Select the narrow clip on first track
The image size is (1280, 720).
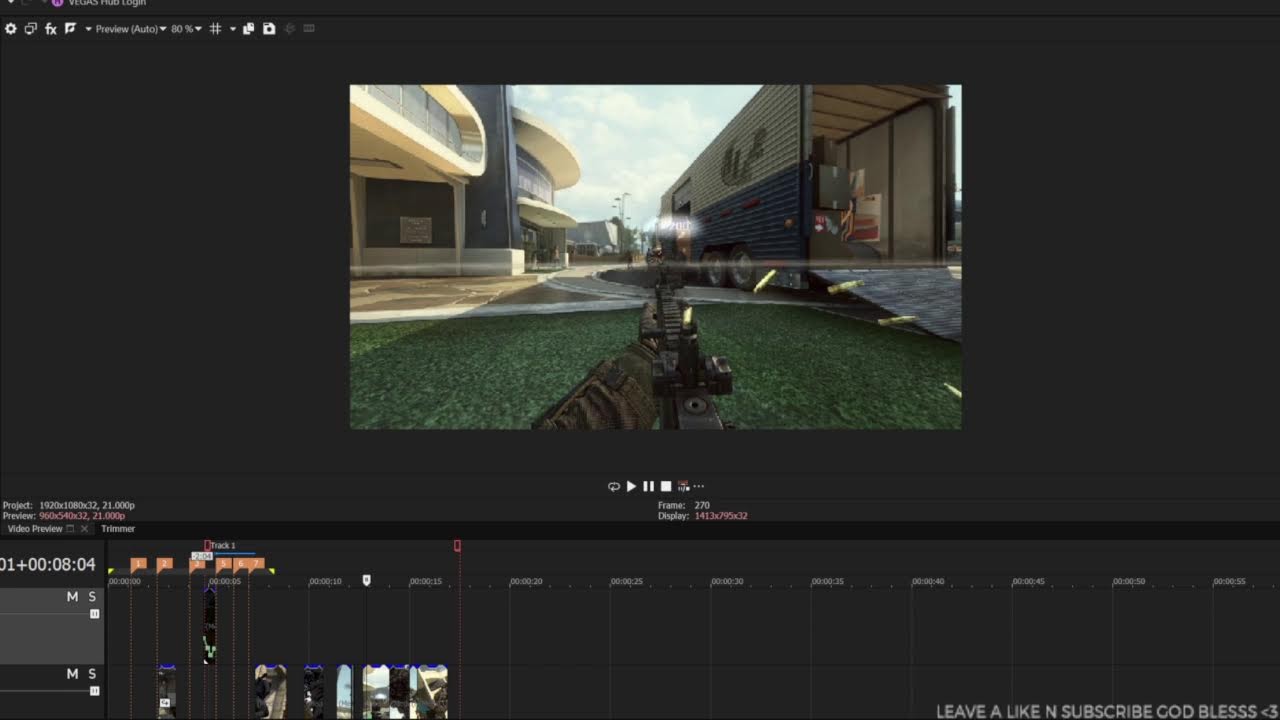tap(209, 626)
